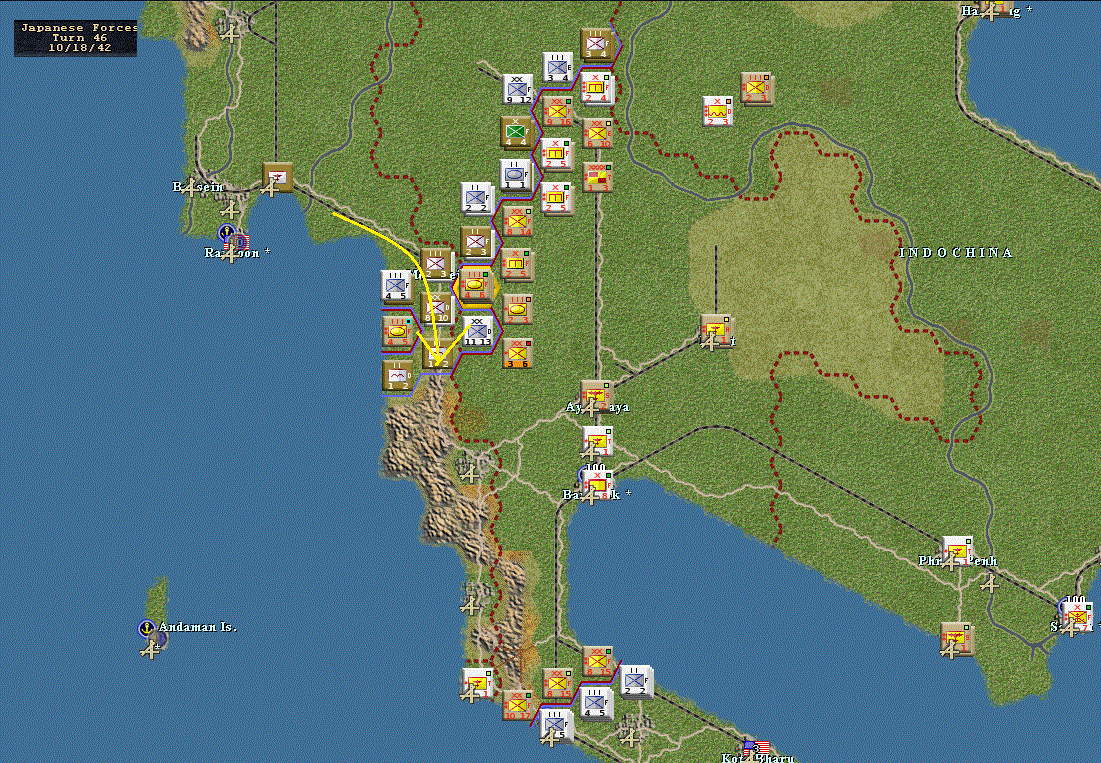The image size is (1101, 763).
Task: Select the green brigade unit 4-4
Action: (x=516, y=131)
